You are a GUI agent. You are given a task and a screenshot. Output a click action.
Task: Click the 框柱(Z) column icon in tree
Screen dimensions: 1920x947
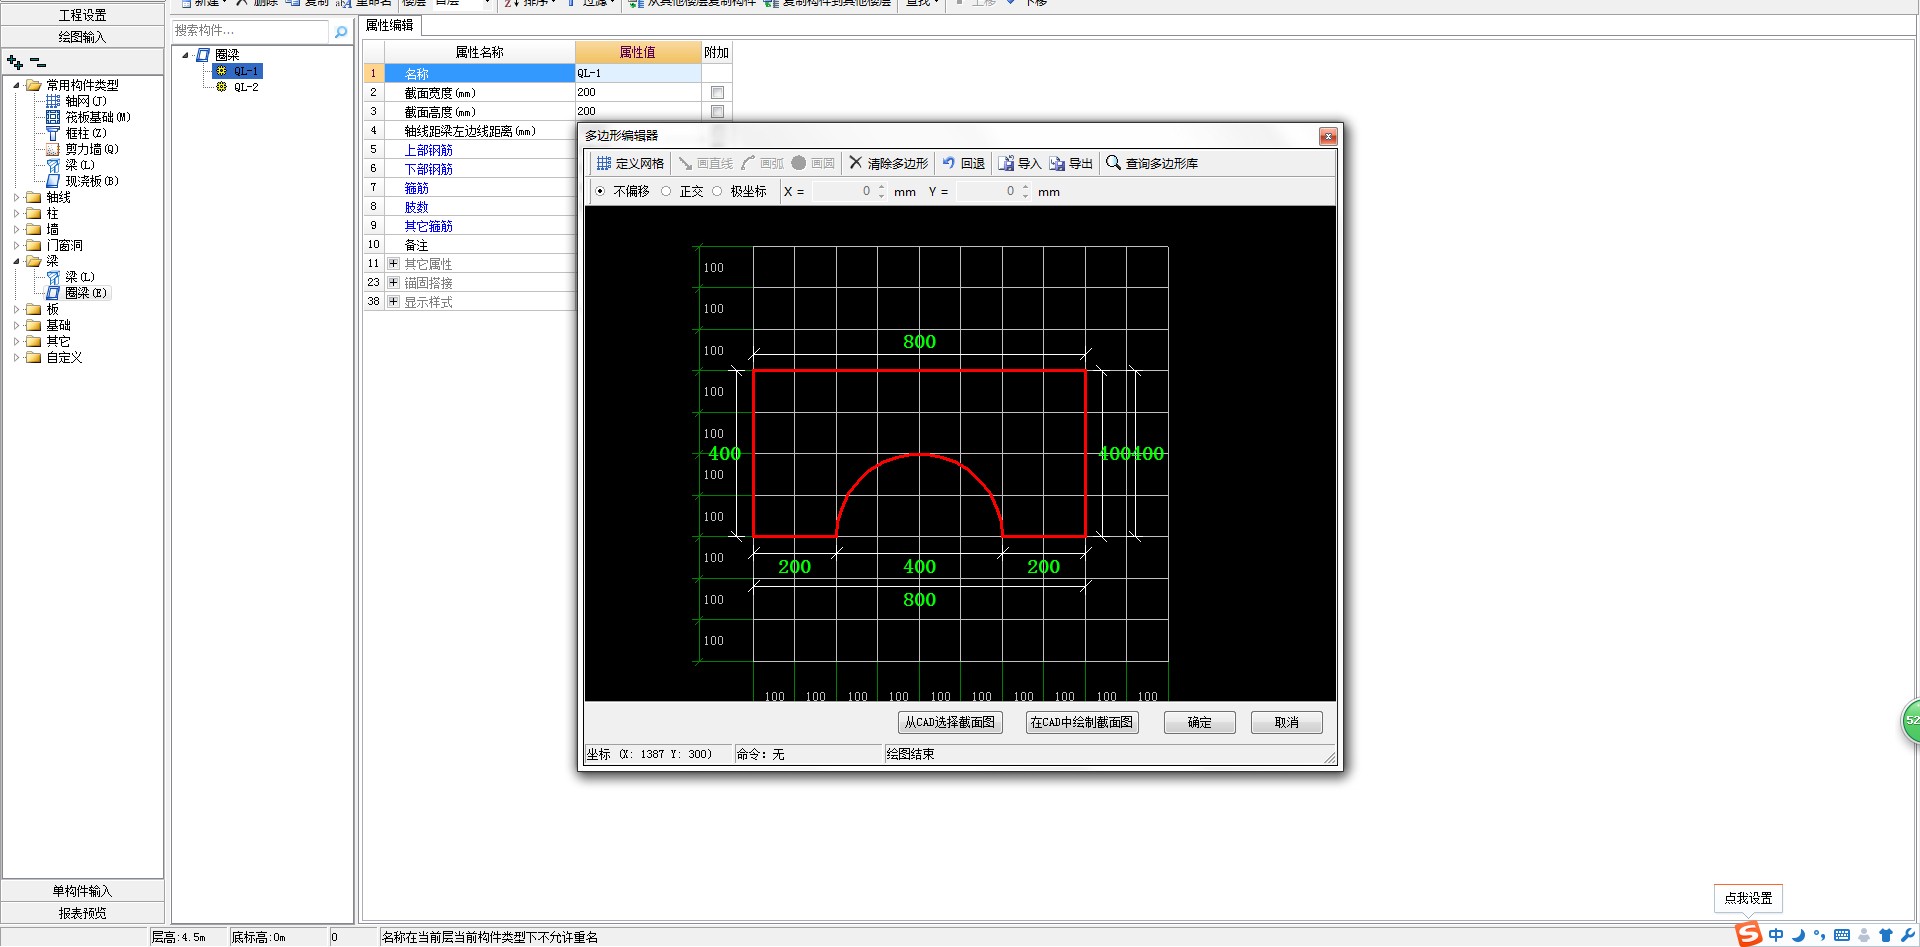(x=53, y=133)
